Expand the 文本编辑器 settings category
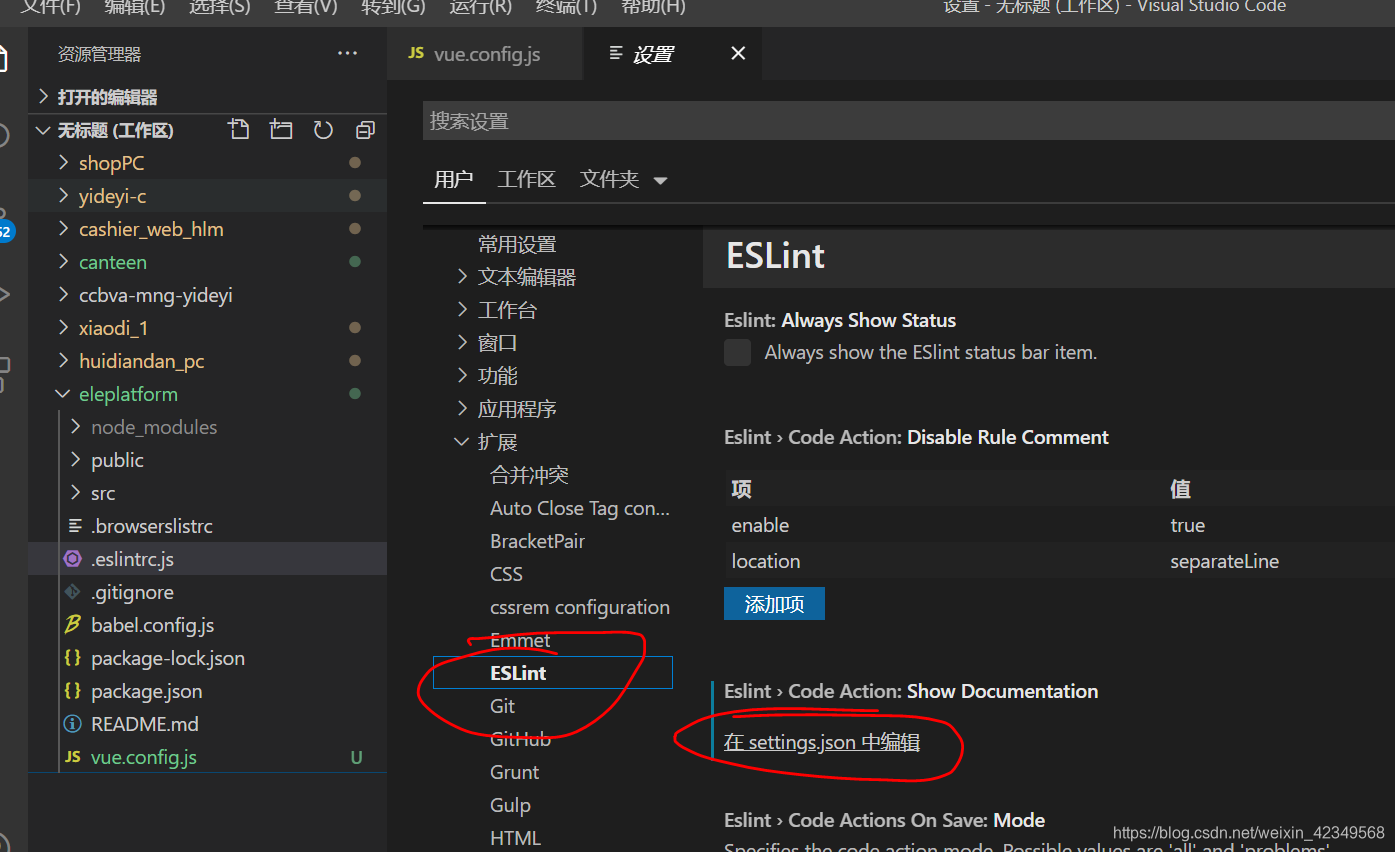Viewport: 1395px width, 852px height. 462,277
